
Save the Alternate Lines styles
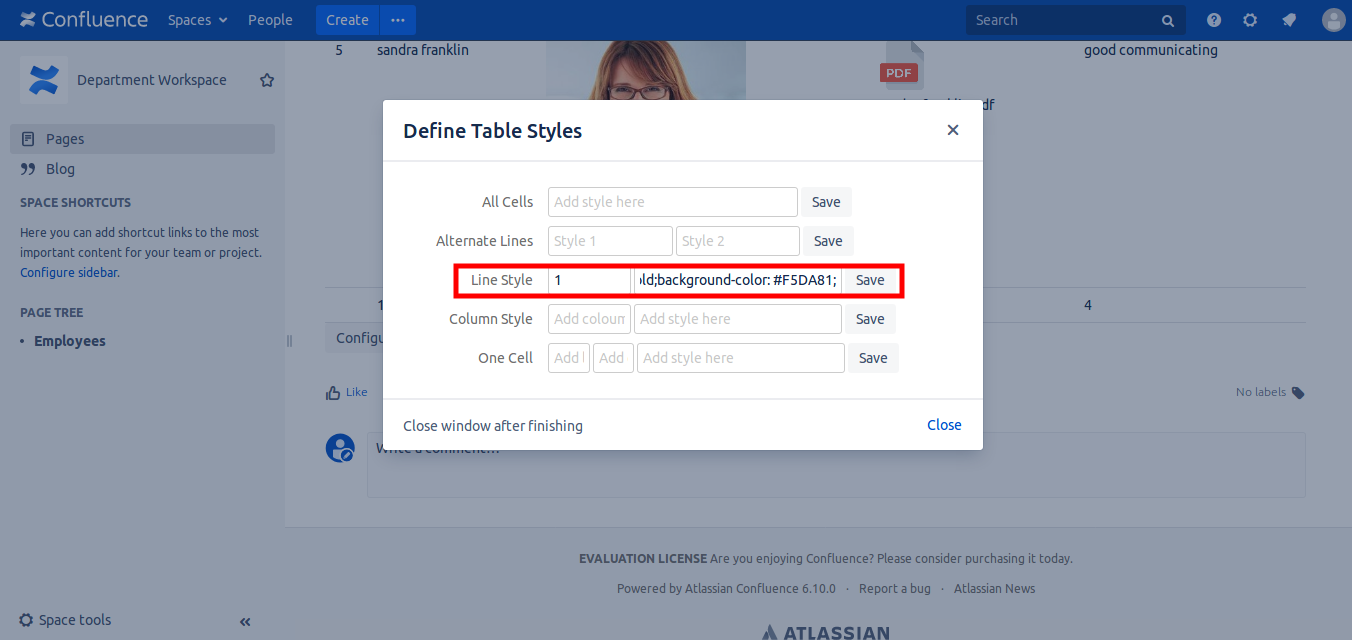(x=828, y=241)
